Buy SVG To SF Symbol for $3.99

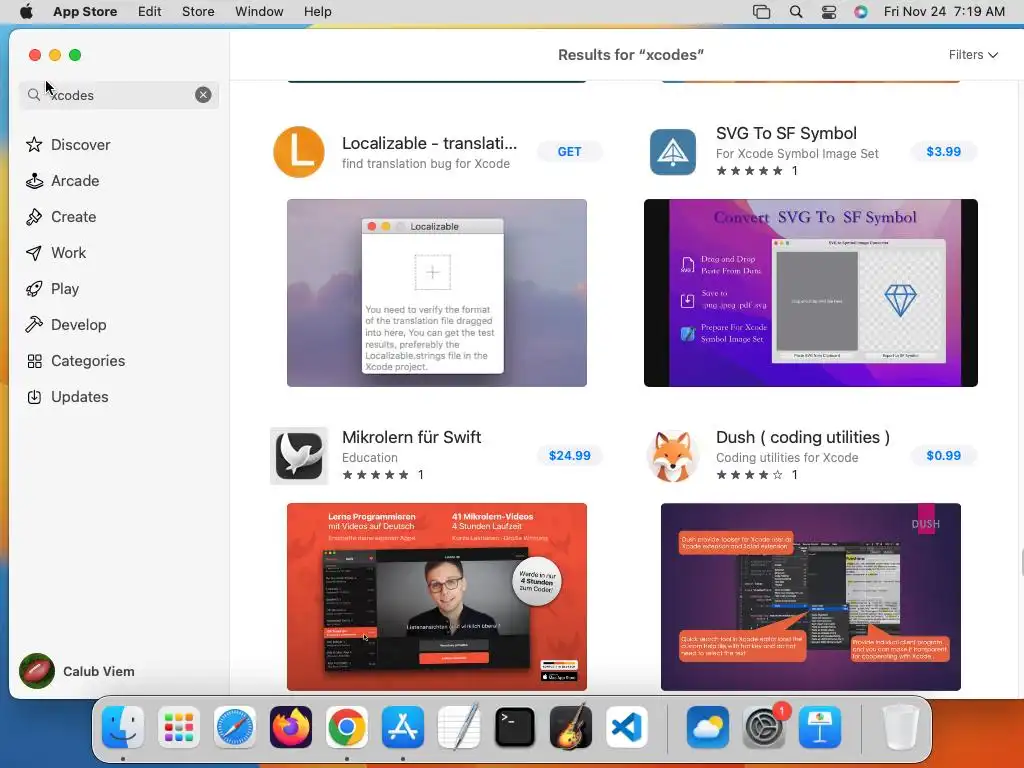[944, 152]
